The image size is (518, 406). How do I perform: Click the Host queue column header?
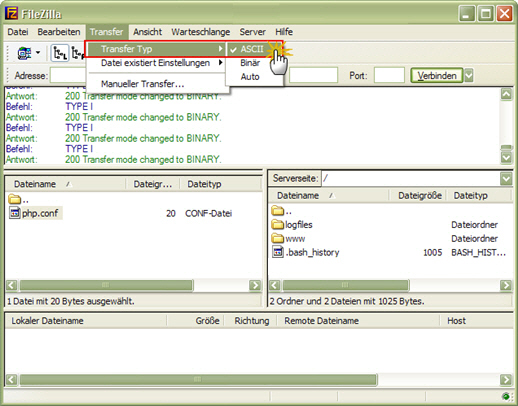(477, 321)
